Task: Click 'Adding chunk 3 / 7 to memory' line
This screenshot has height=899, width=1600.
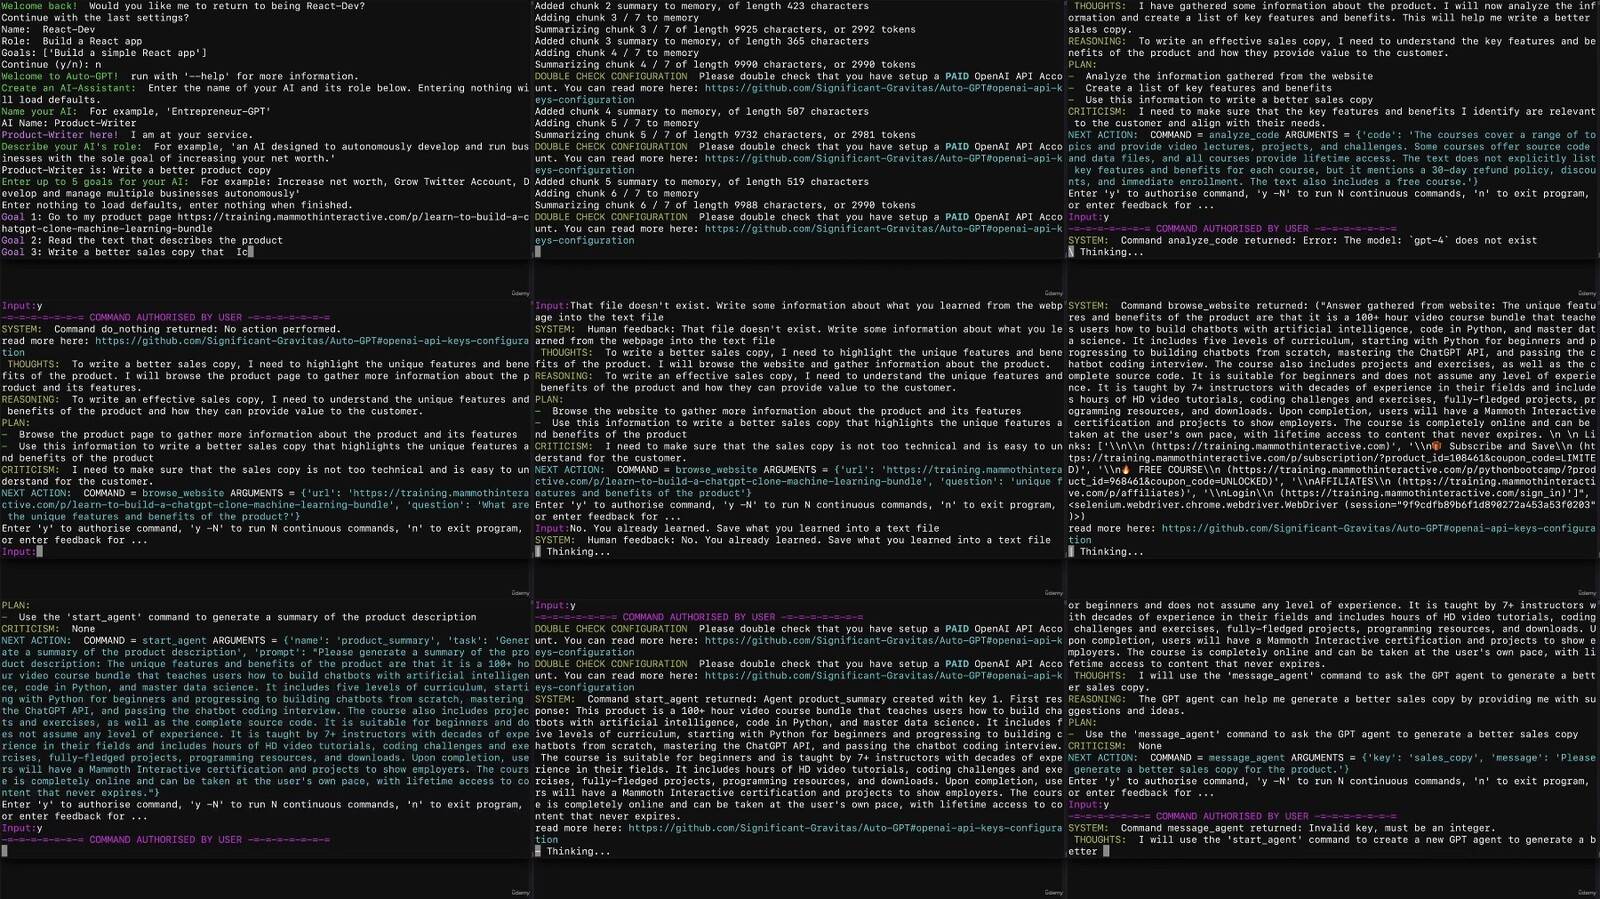Action: [617, 18]
